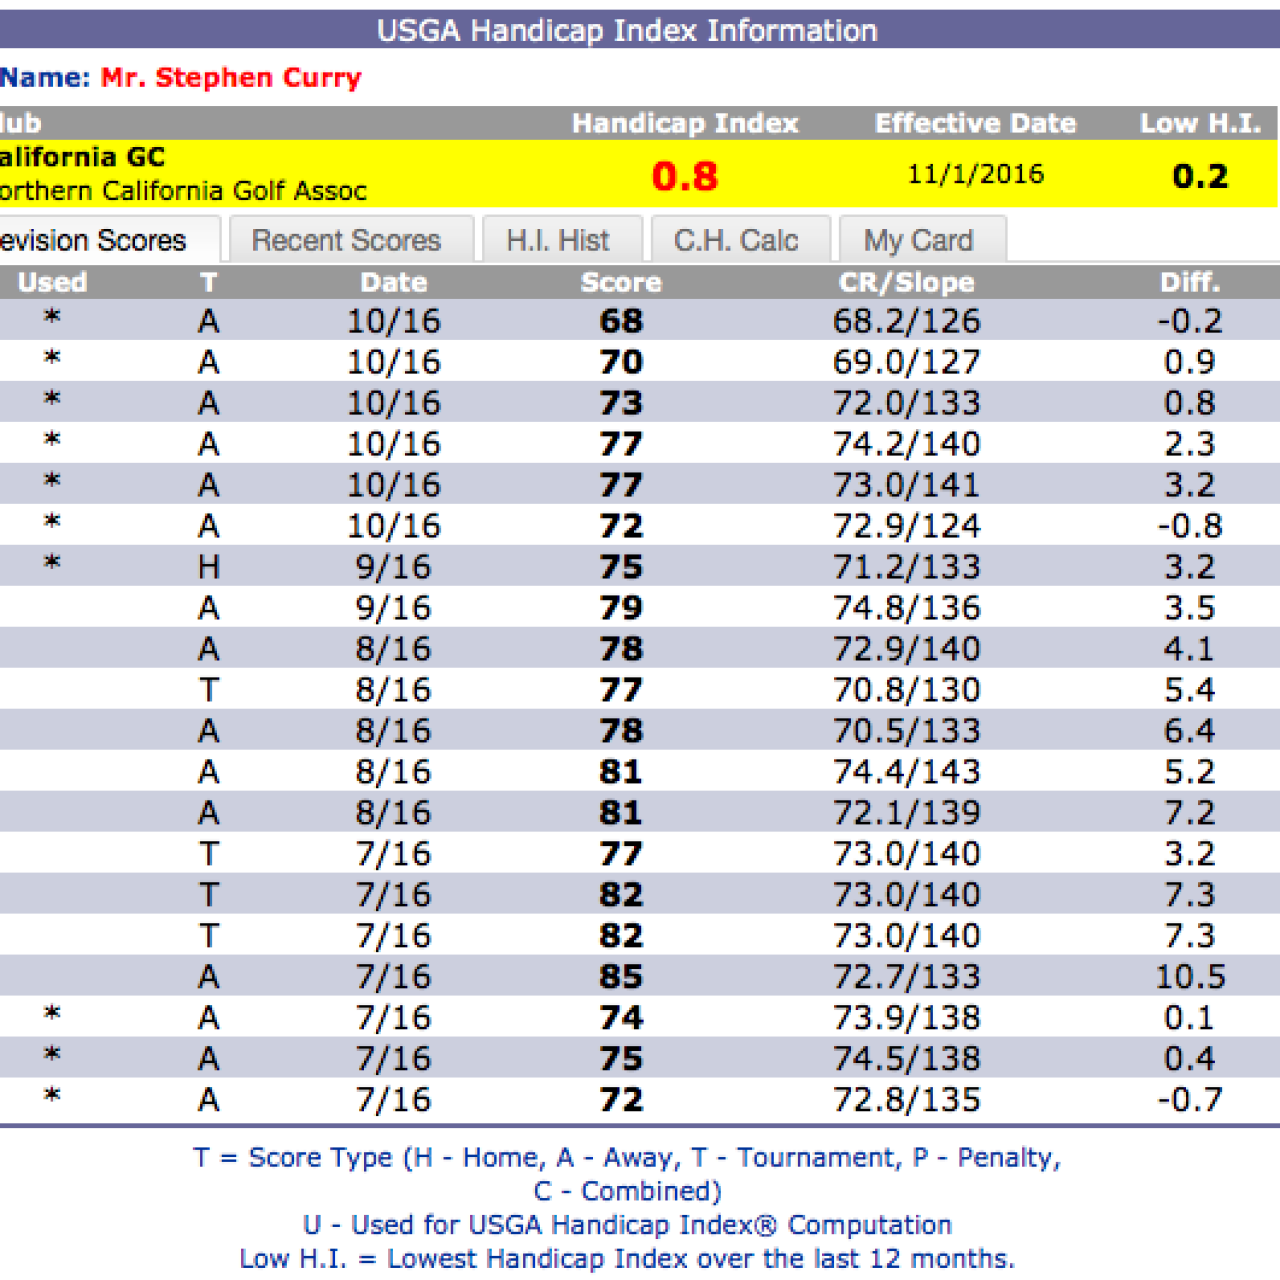Viewport: 1280px width, 1280px height.
Task: Click the score 85
Action: 621,977
